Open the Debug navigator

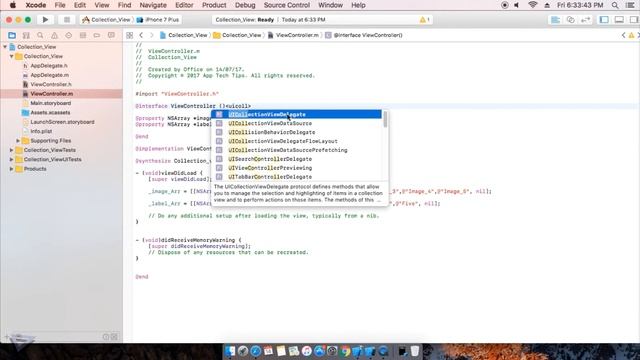pos(83,36)
